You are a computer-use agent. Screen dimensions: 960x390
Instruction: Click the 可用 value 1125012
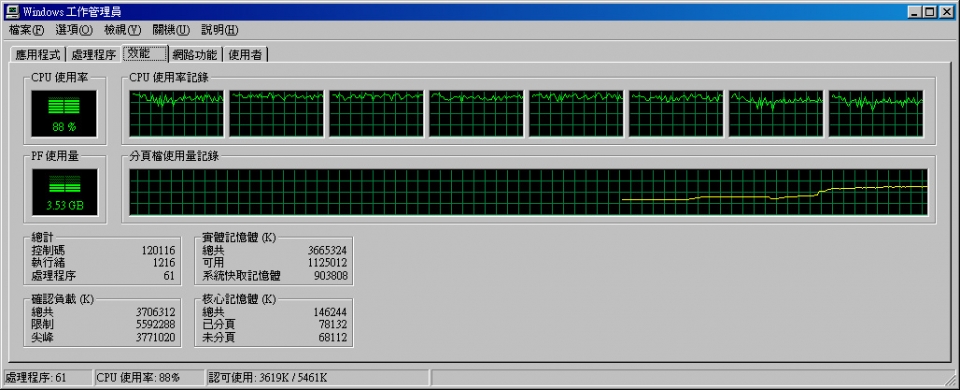[x=328, y=263]
